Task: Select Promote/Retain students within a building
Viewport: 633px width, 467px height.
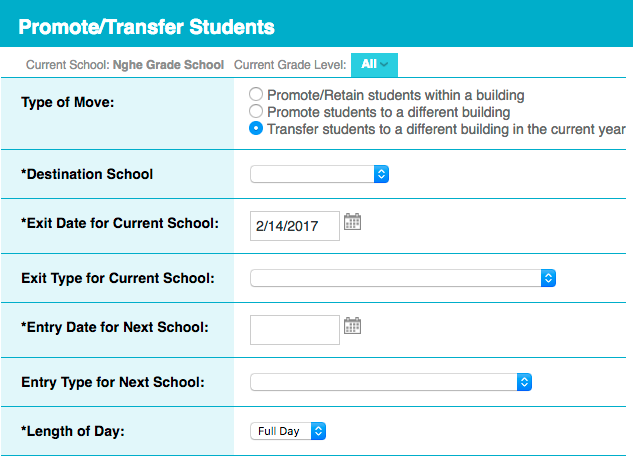Action: tap(256, 95)
